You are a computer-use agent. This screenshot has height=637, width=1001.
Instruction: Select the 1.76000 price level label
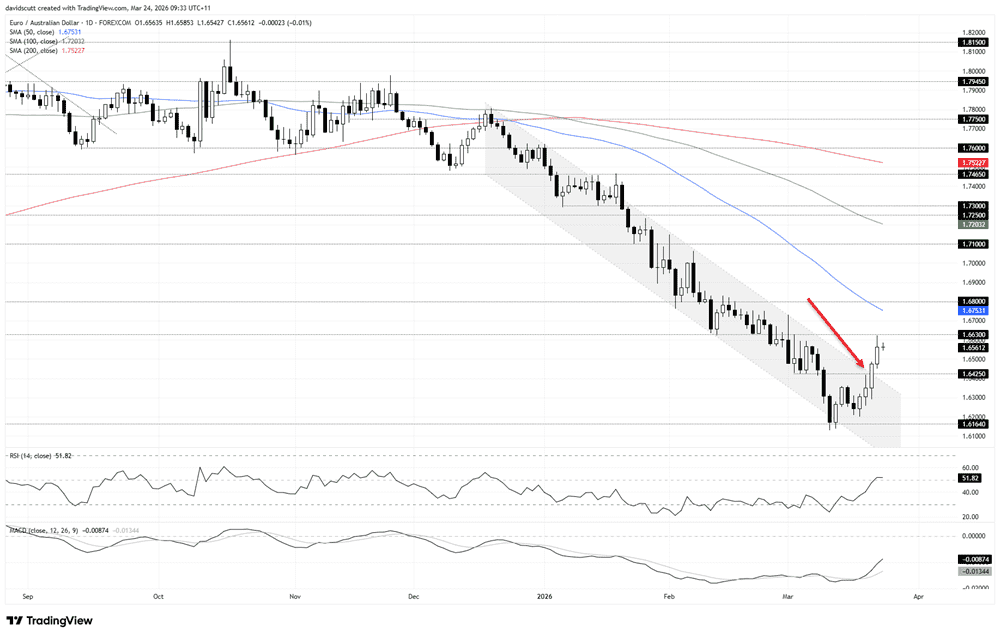tap(973, 148)
